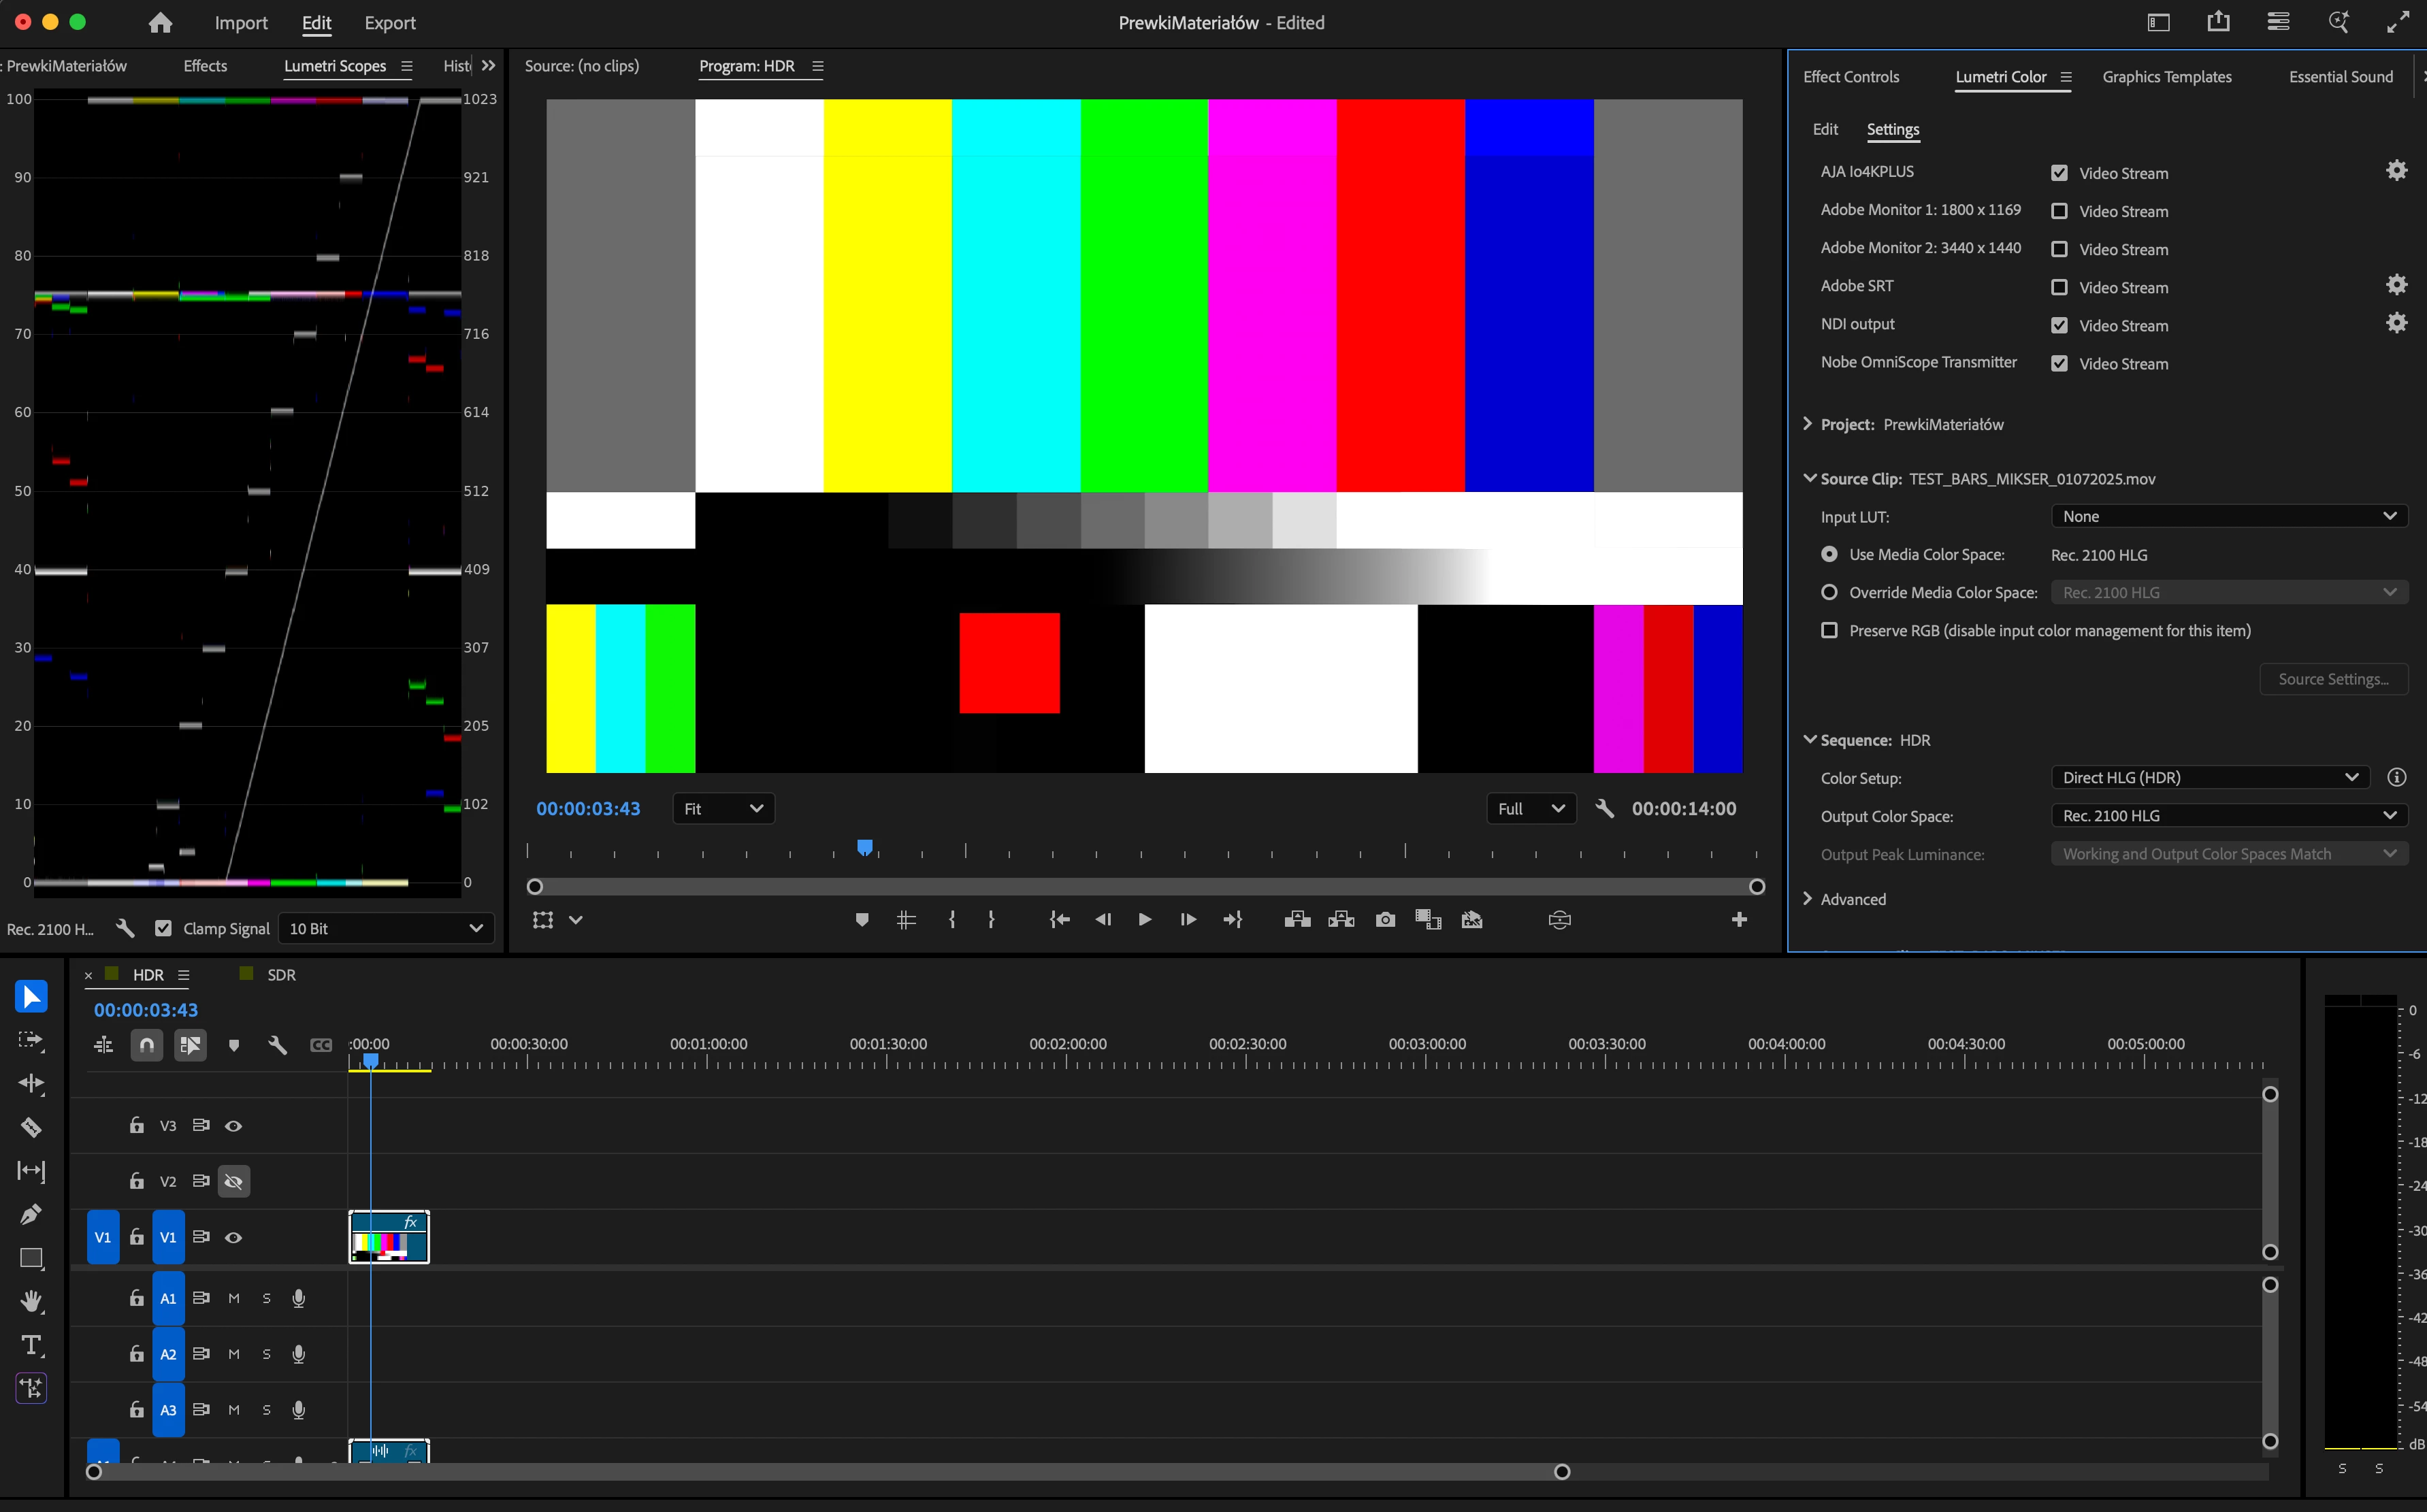Select the Razor tool
Image resolution: width=2427 pixels, height=1512 pixels.
(31, 1127)
